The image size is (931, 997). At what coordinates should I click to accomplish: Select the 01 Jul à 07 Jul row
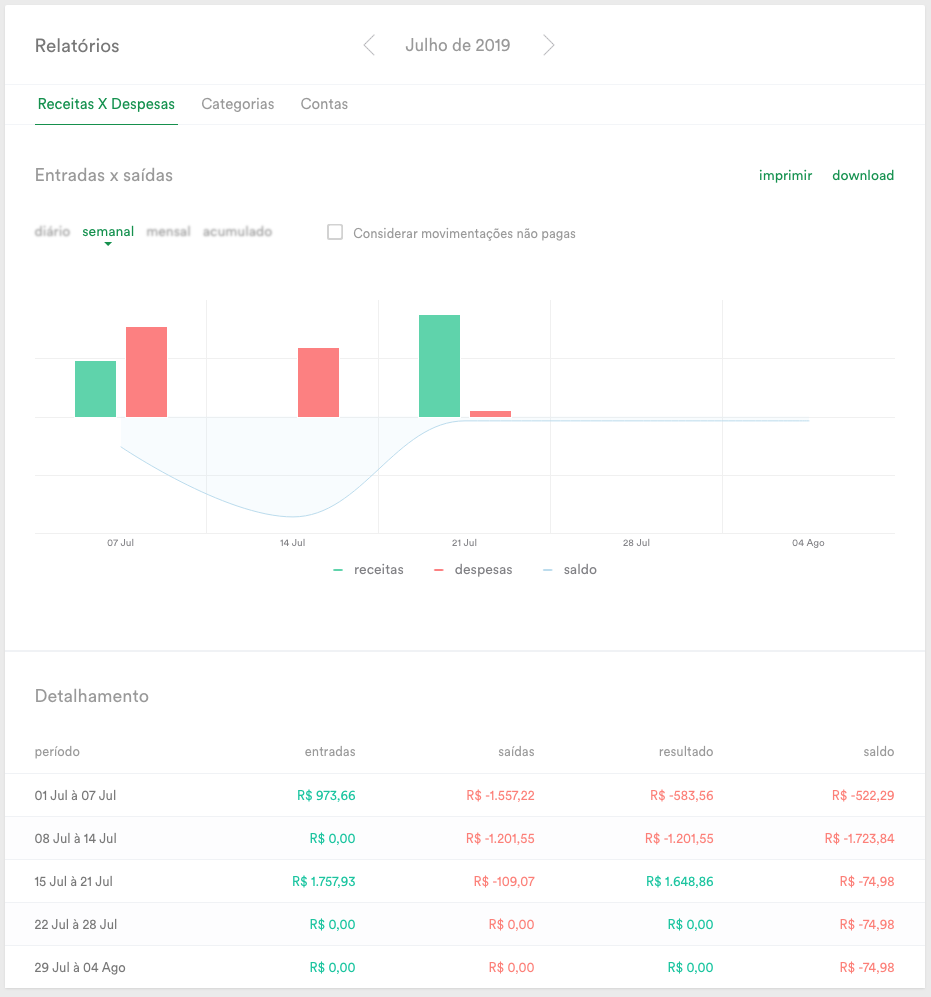465,795
